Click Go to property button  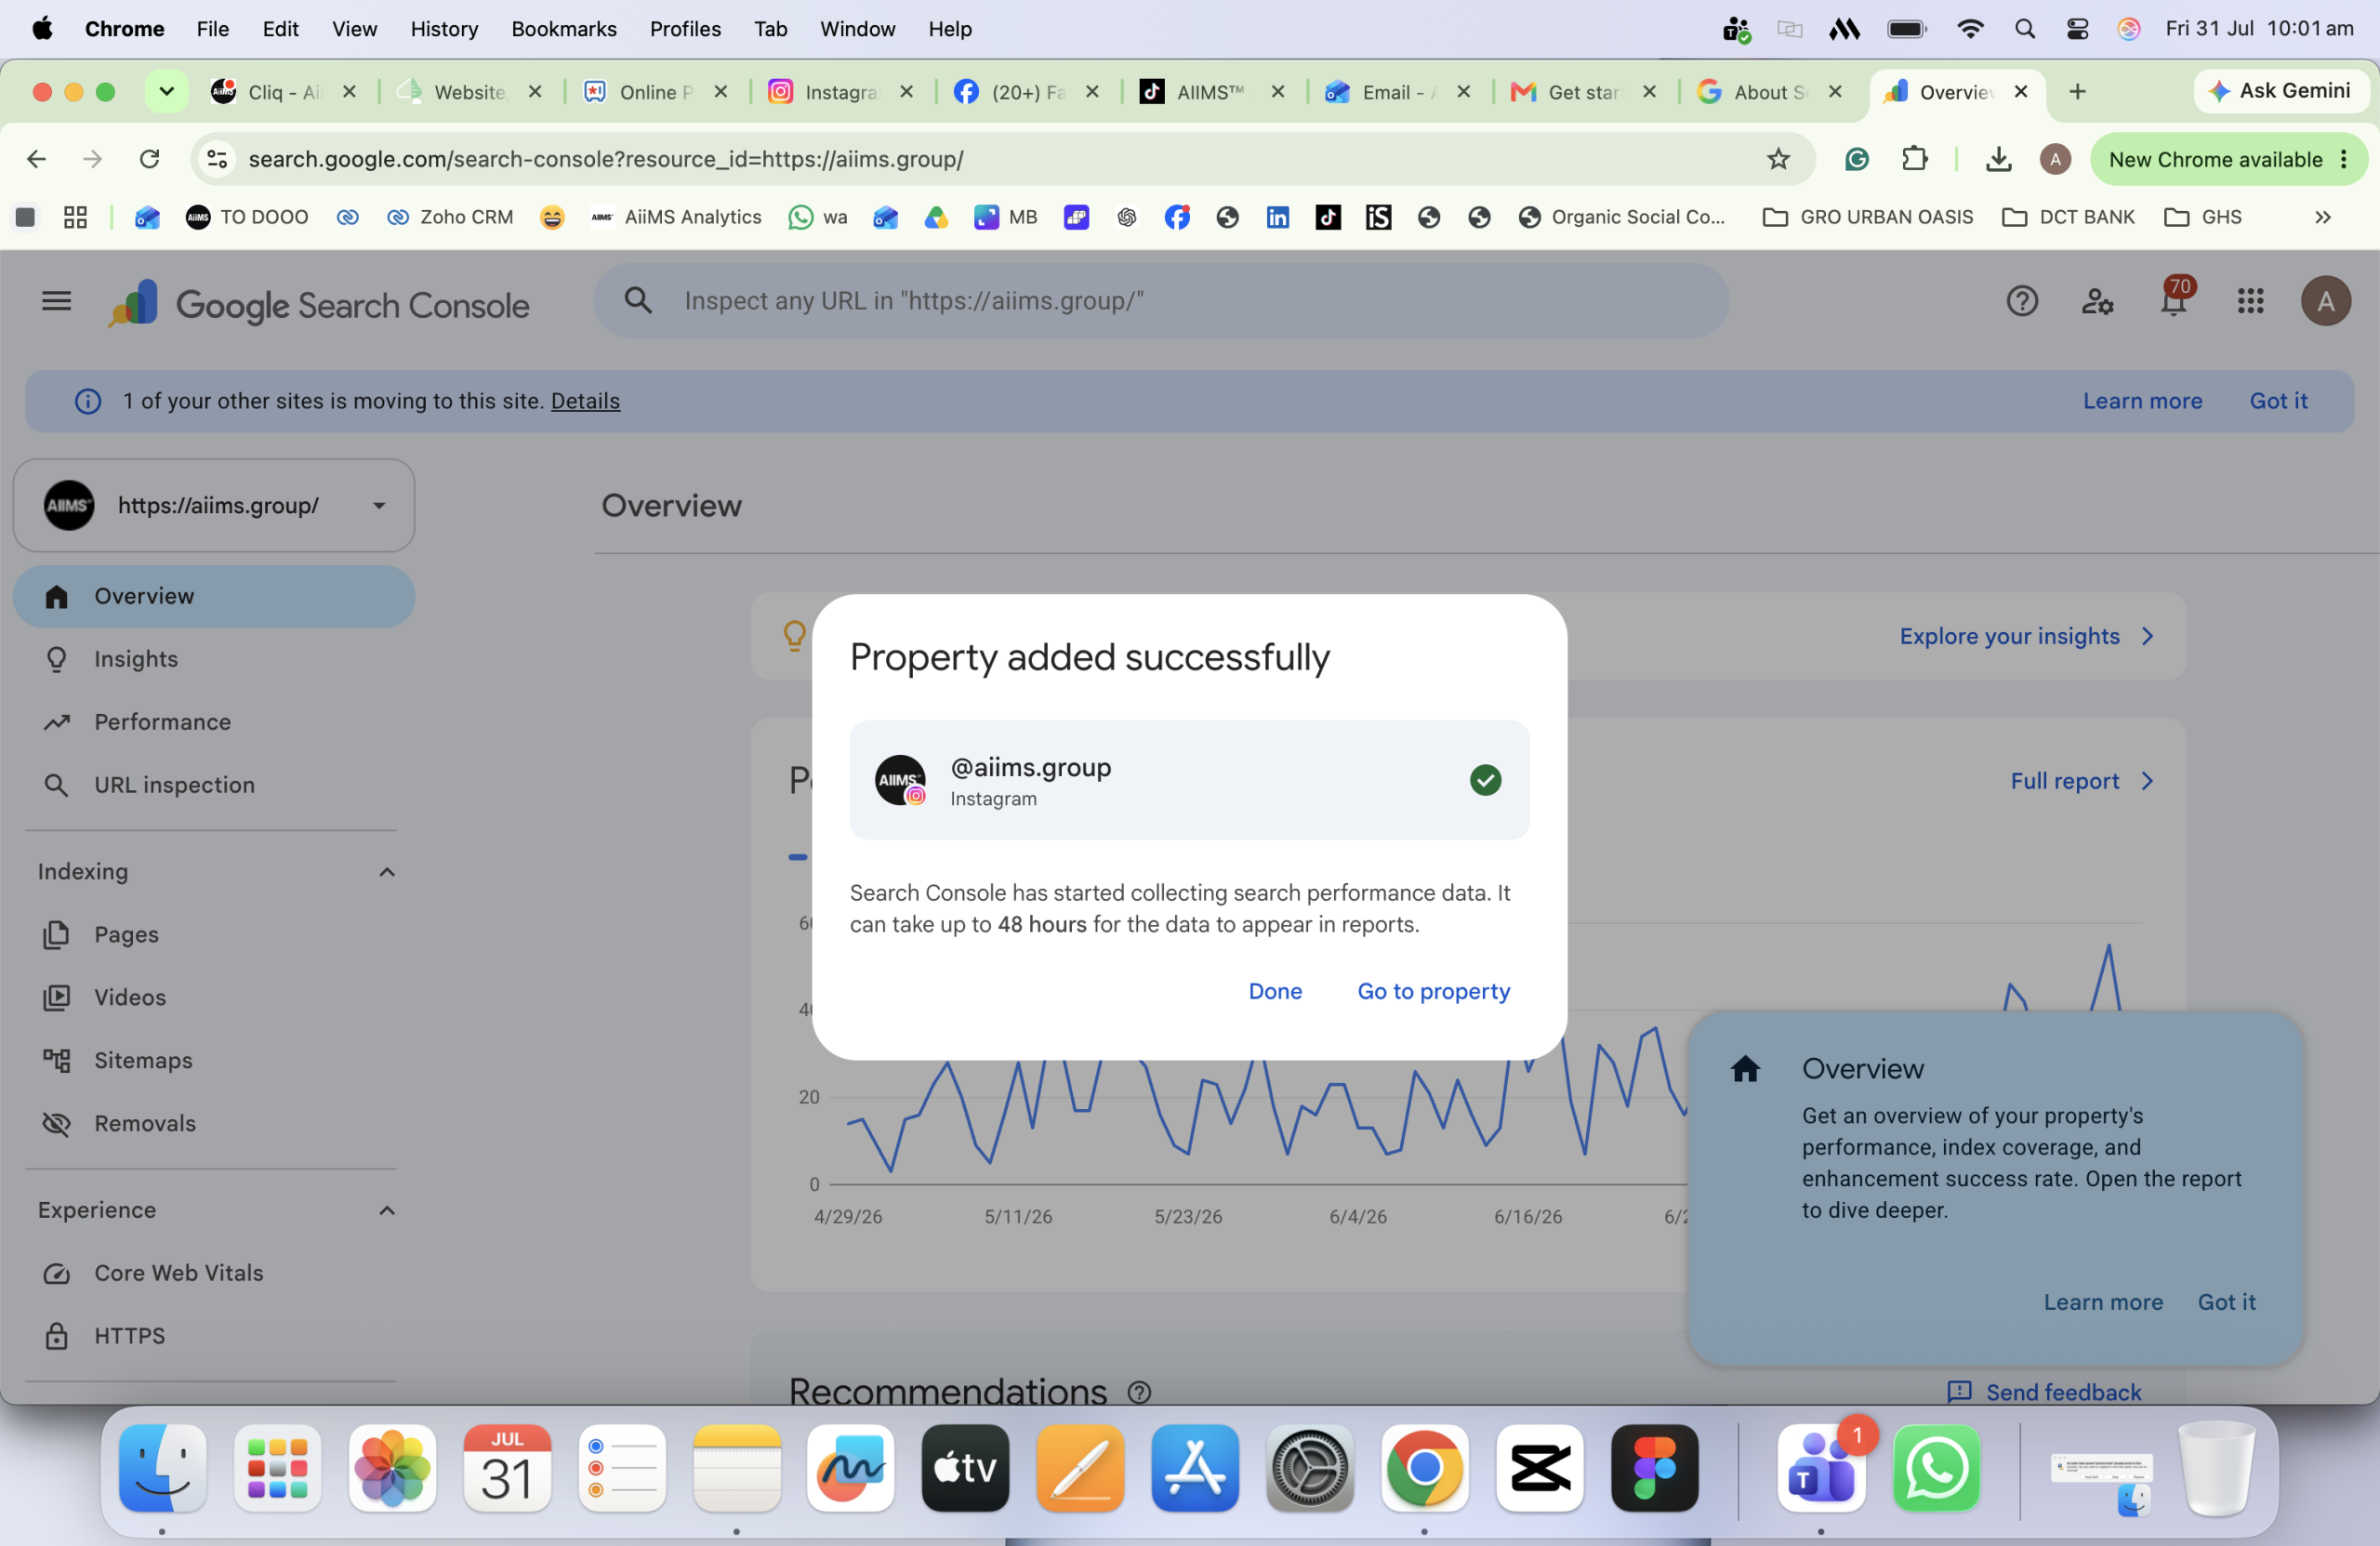point(1433,991)
